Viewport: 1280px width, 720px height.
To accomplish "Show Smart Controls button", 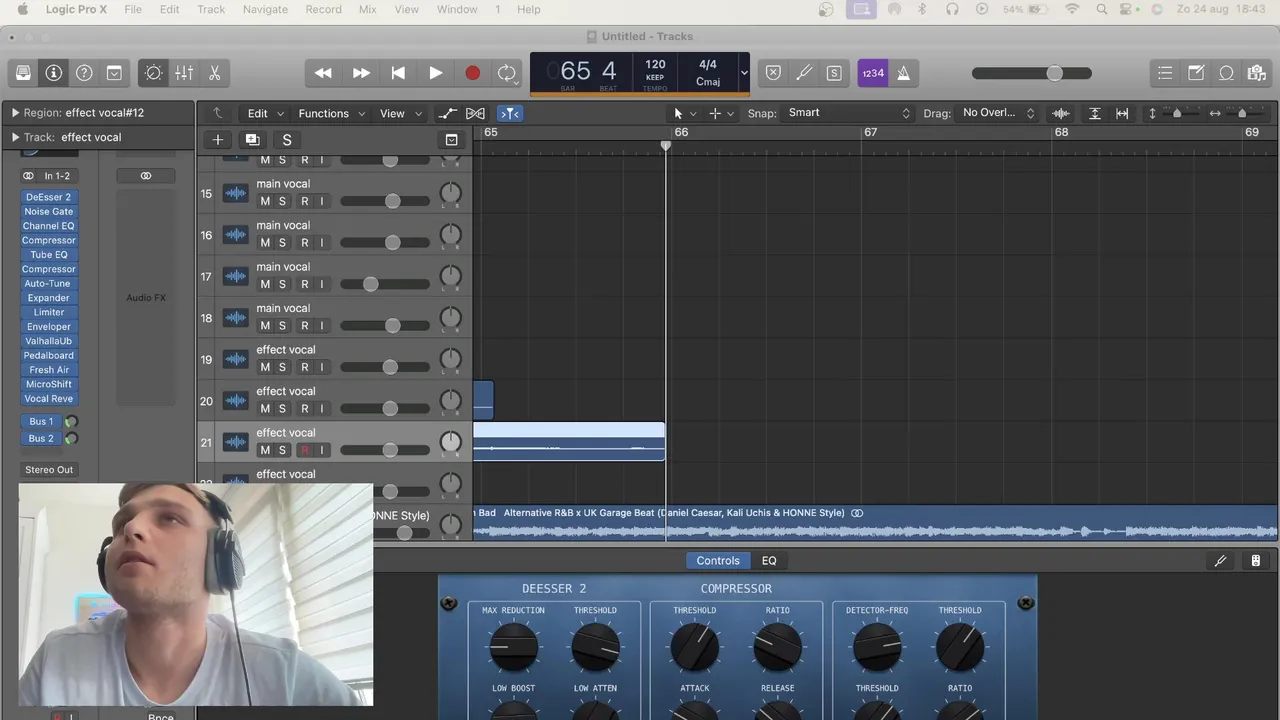I will click(154, 73).
